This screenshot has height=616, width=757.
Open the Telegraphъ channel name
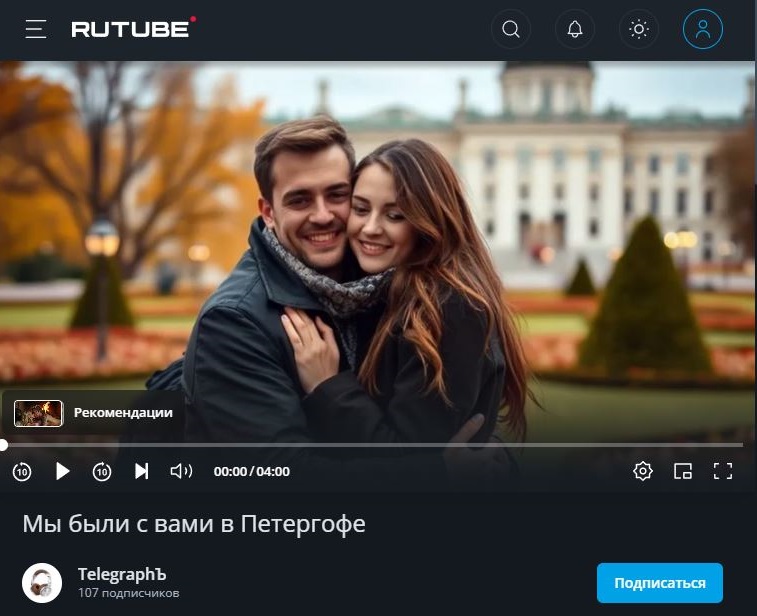tap(122, 574)
